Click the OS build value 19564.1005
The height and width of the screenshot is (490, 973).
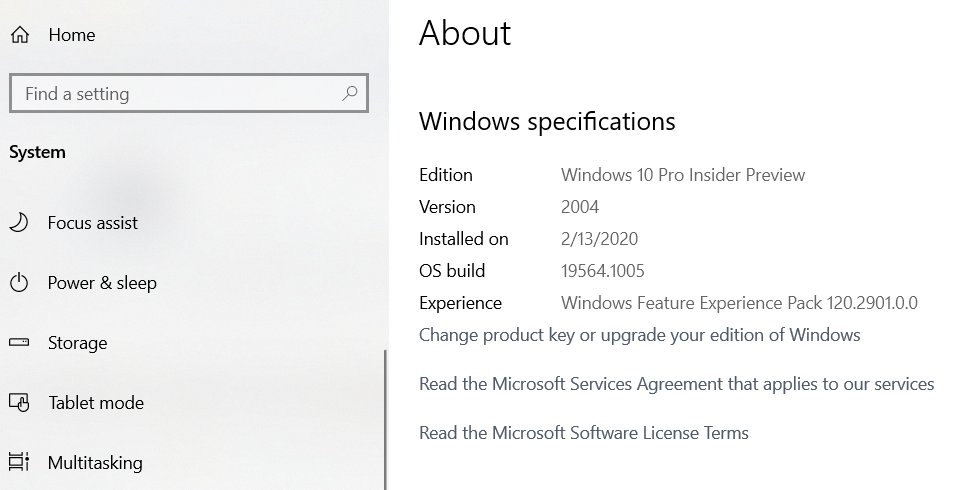[603, 271]
